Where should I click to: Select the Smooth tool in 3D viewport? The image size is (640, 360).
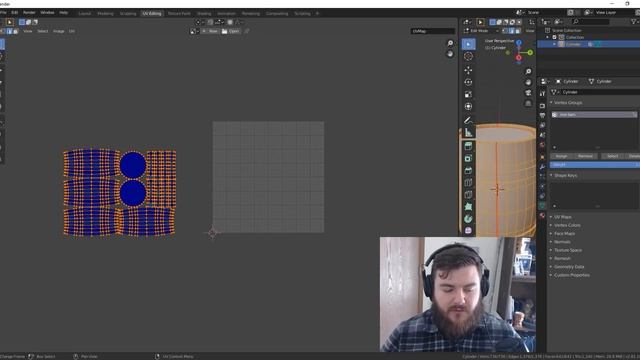tap(468, 231)
